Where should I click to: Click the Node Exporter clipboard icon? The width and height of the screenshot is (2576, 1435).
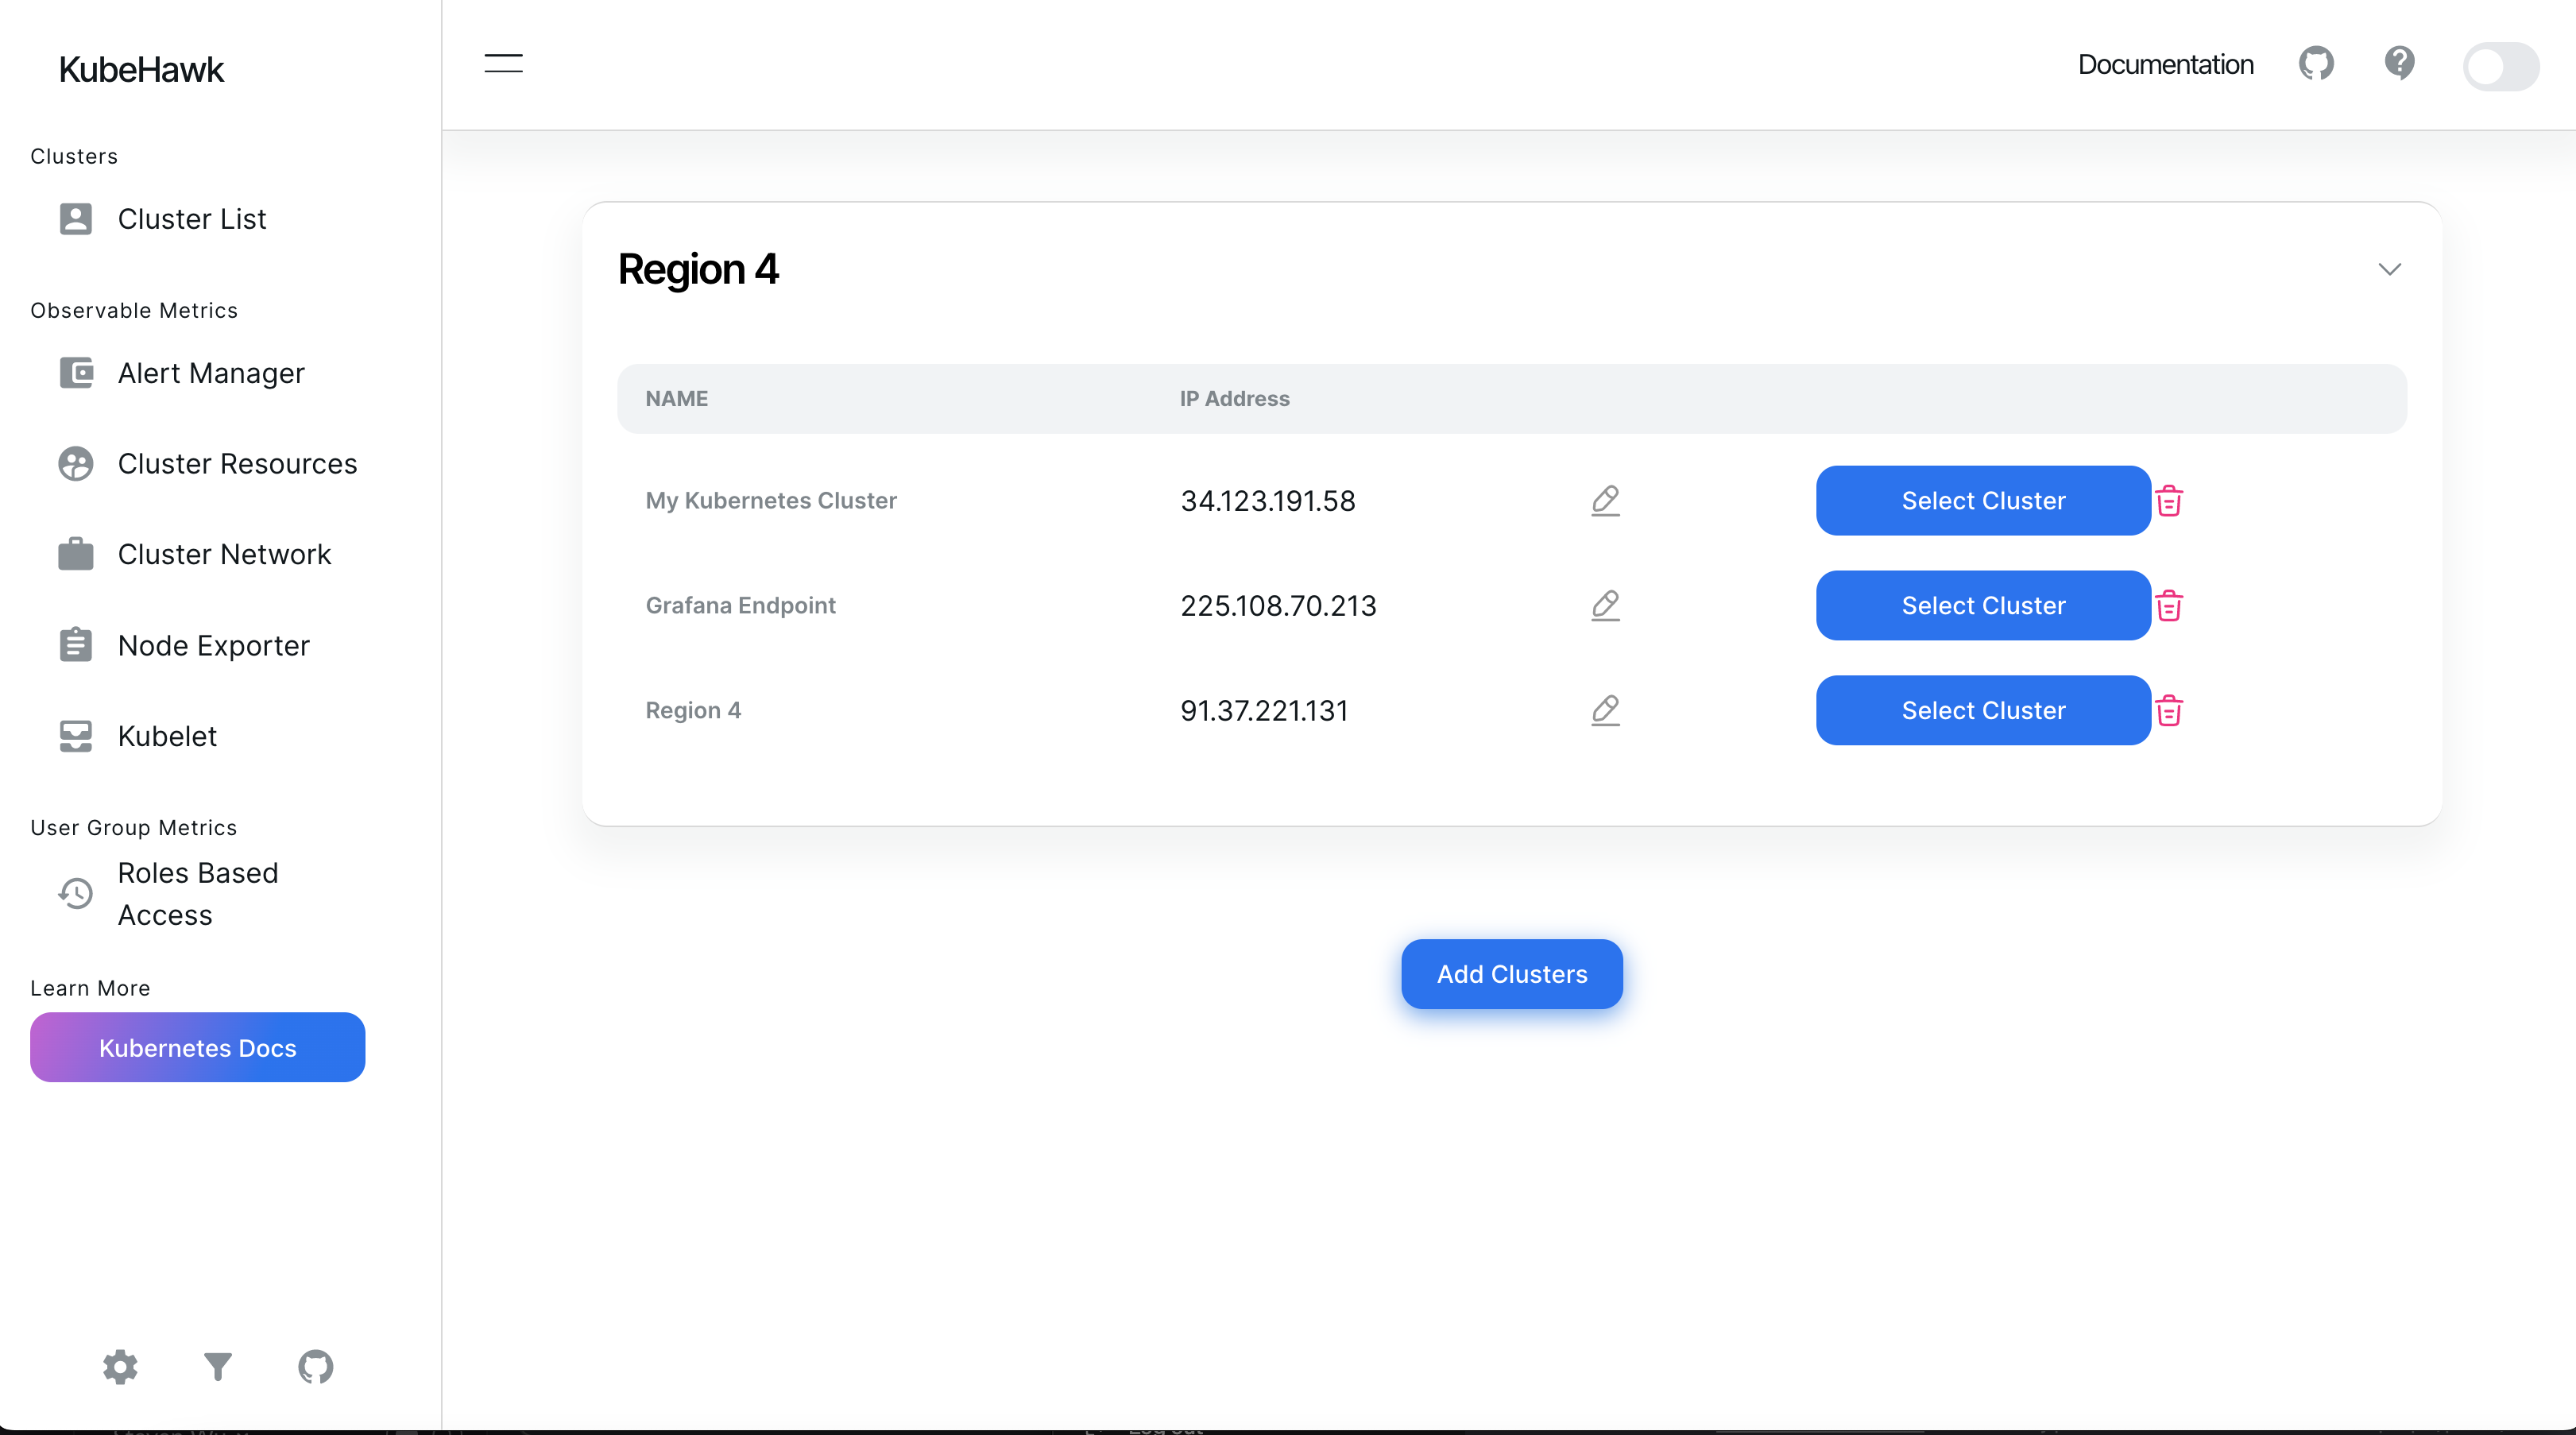coord(76,645)
